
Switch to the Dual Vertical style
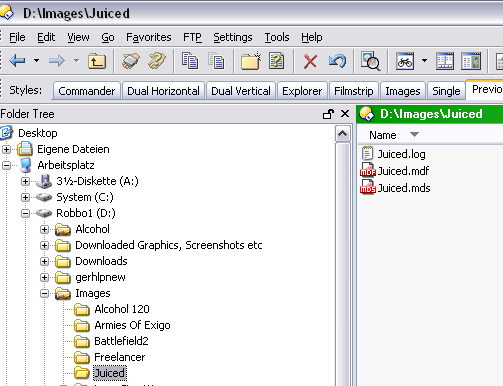(x=241, y=91)
